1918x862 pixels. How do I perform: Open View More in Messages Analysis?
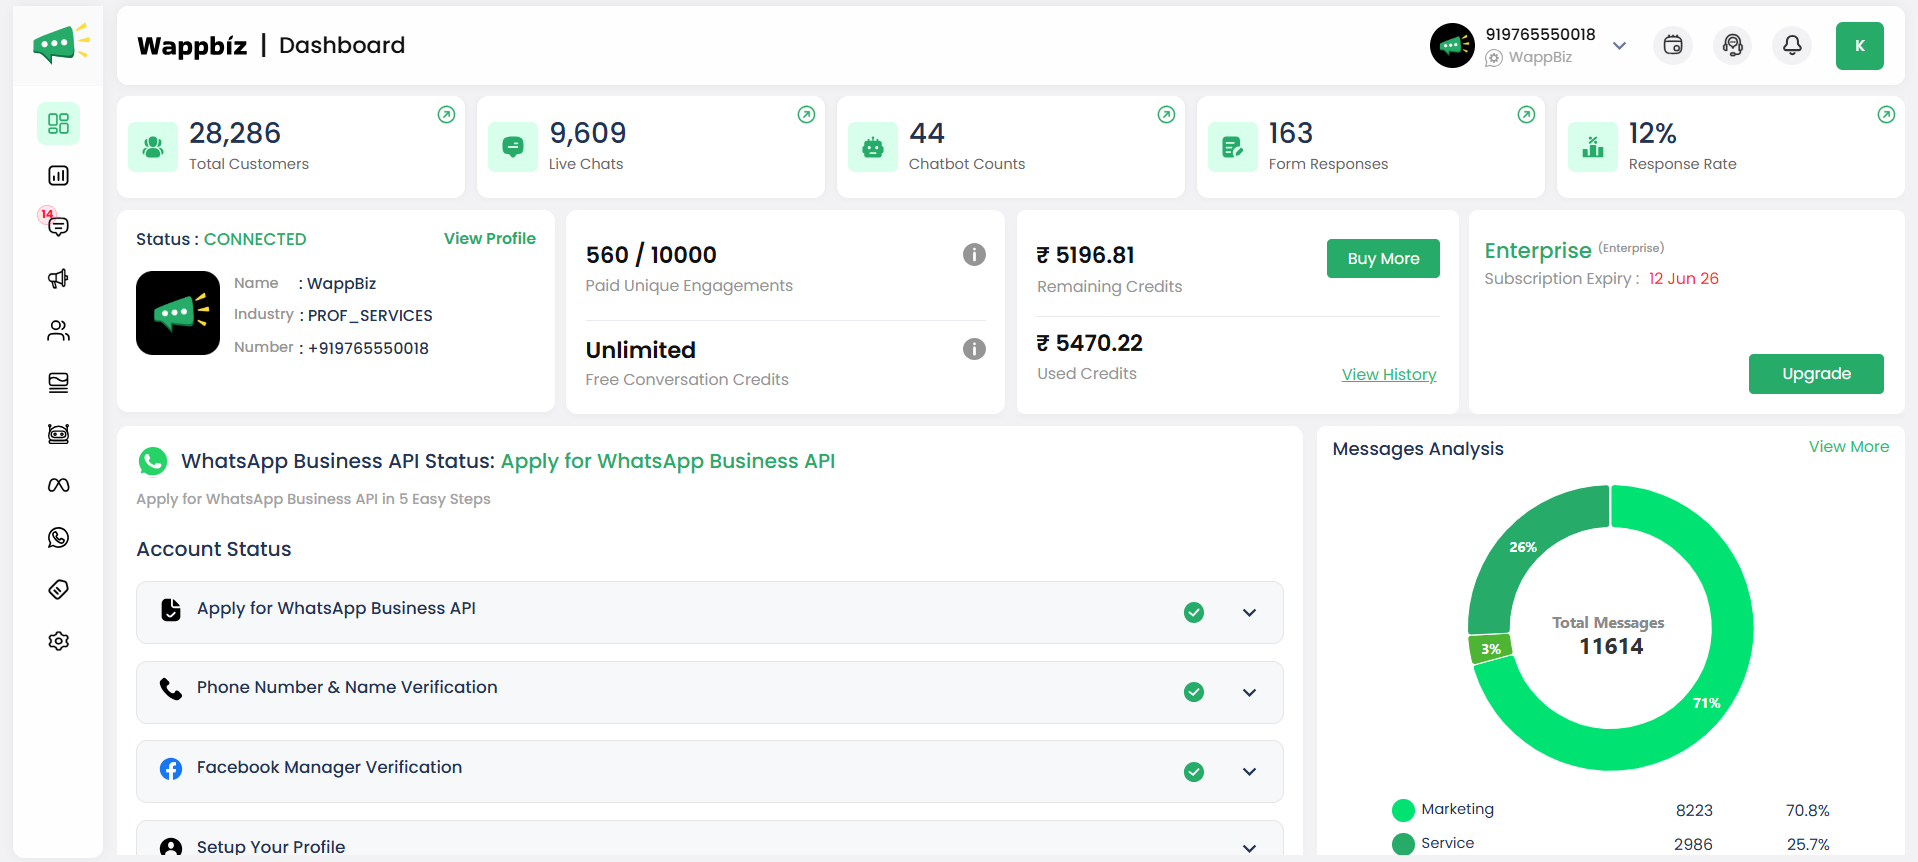(x=1849, y=447)
